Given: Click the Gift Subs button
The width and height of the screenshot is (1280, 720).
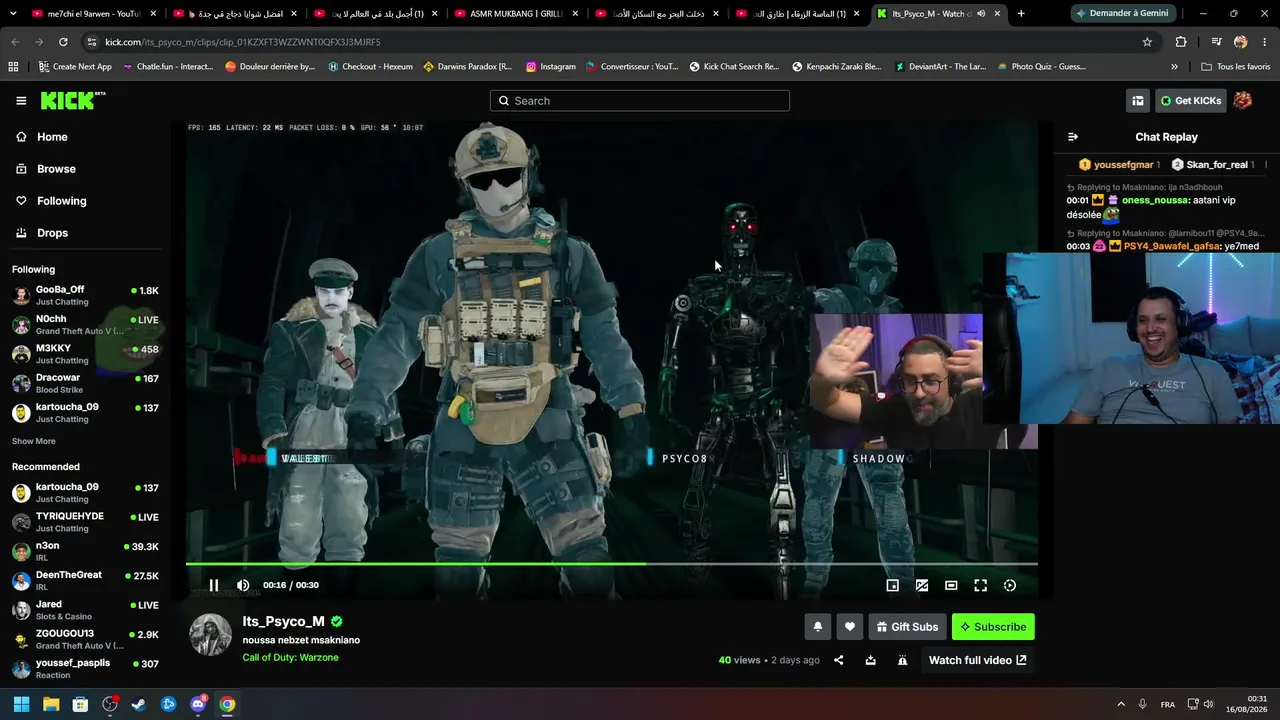Looking at the screenshot, I should tap(908, 627).
